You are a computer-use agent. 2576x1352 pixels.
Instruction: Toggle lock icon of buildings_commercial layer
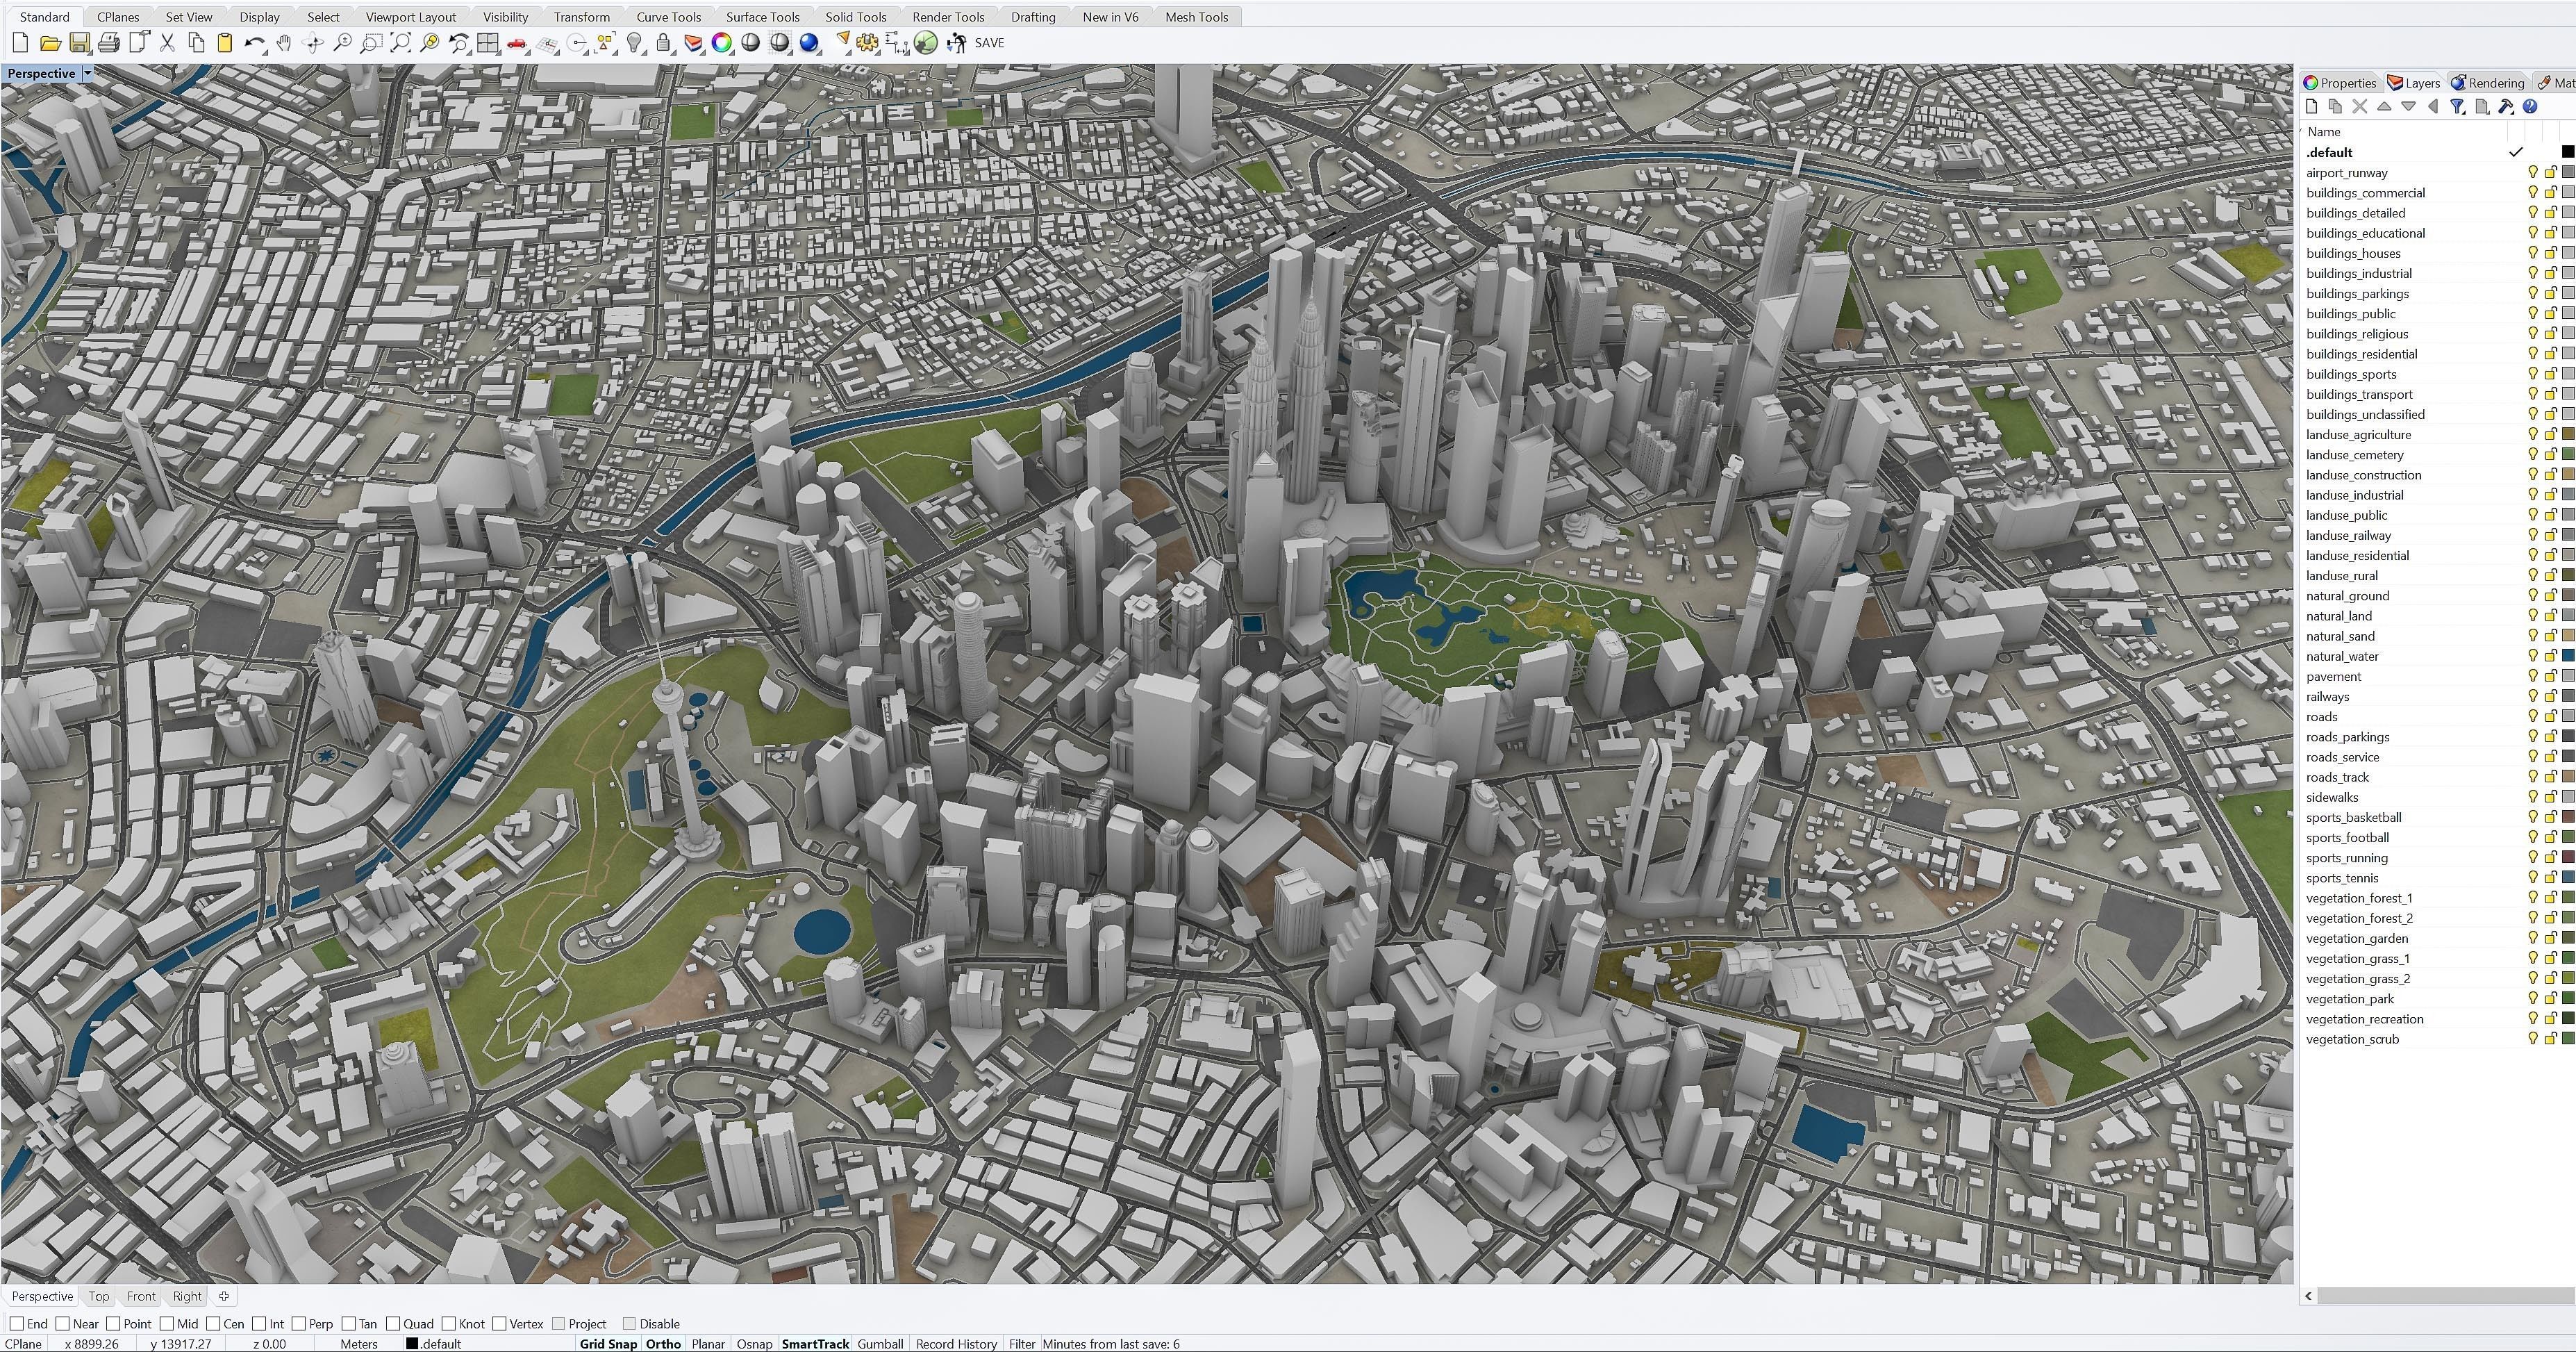(2550, 193)
